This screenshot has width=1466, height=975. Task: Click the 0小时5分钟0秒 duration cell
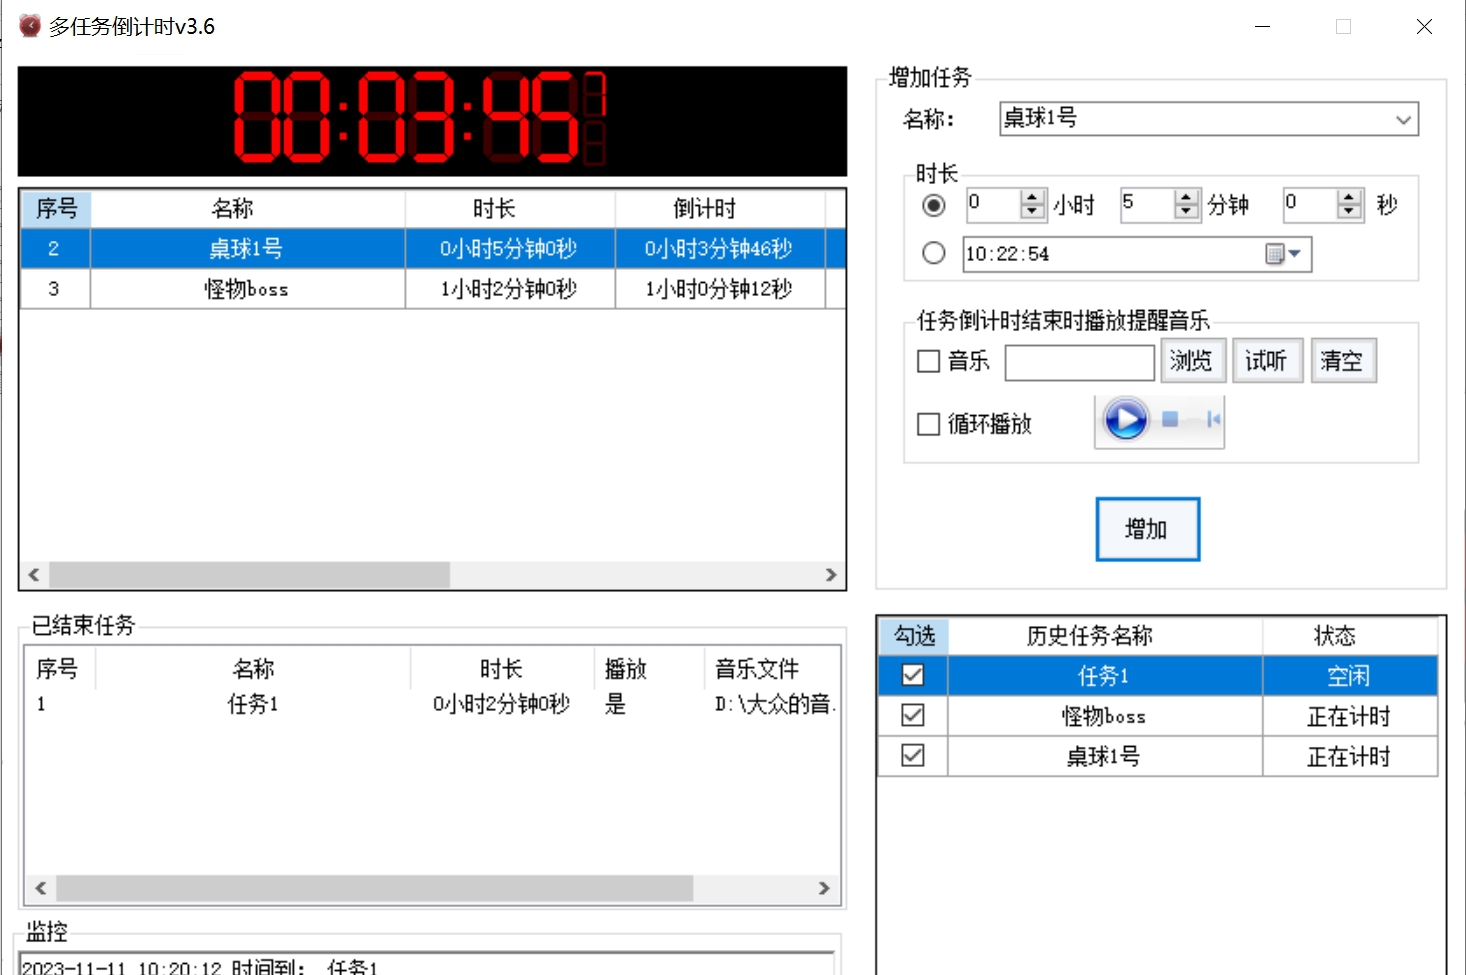(x=509, y=249)
